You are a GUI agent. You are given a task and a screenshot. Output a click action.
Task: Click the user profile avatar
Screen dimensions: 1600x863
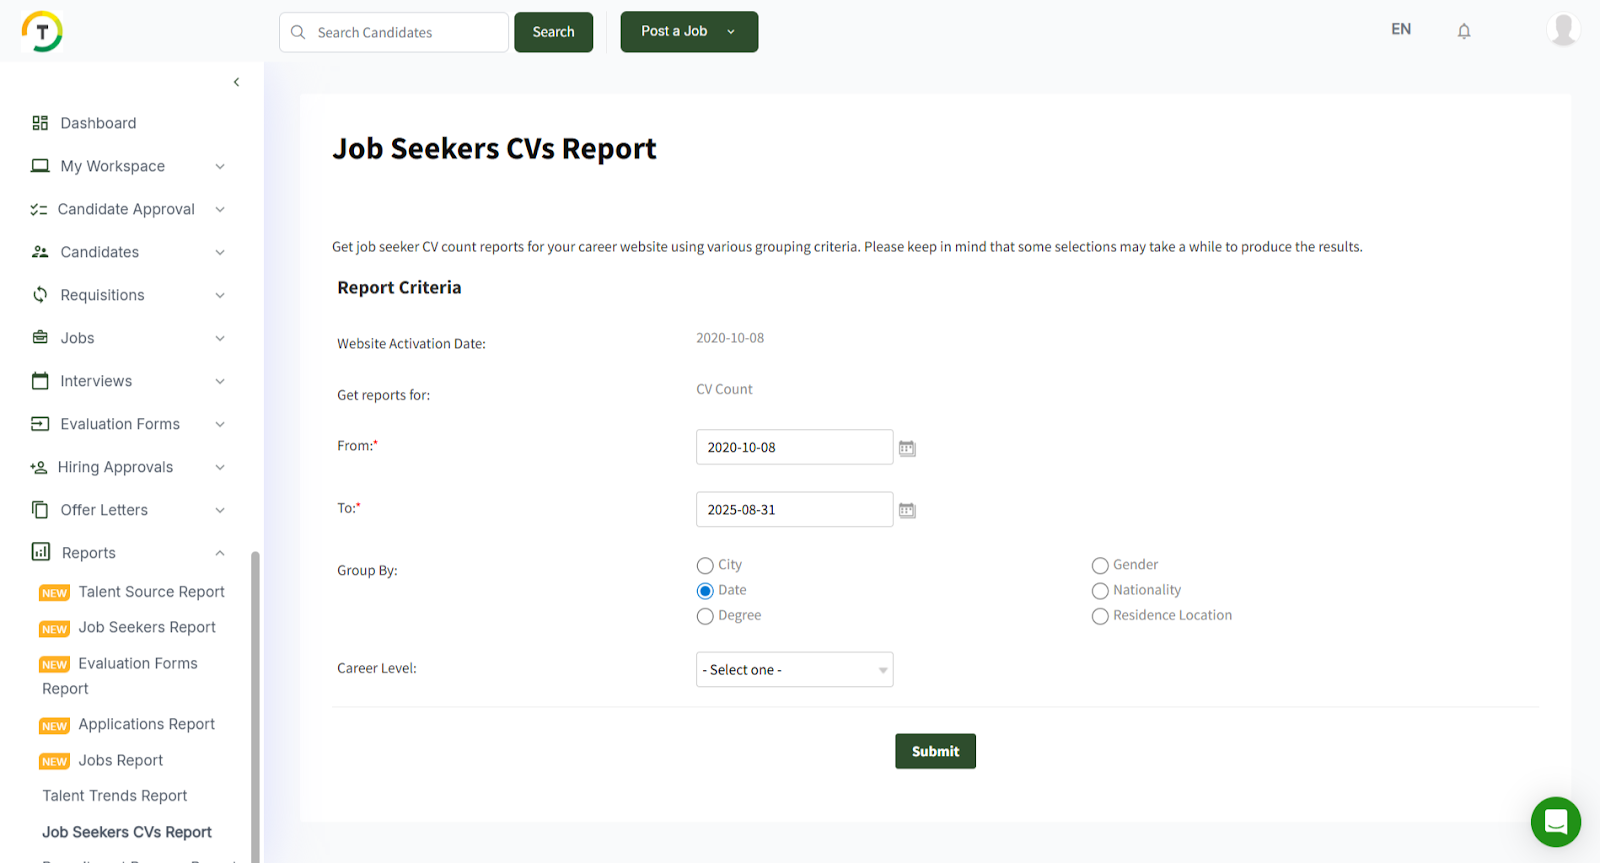coord(1562,30)
